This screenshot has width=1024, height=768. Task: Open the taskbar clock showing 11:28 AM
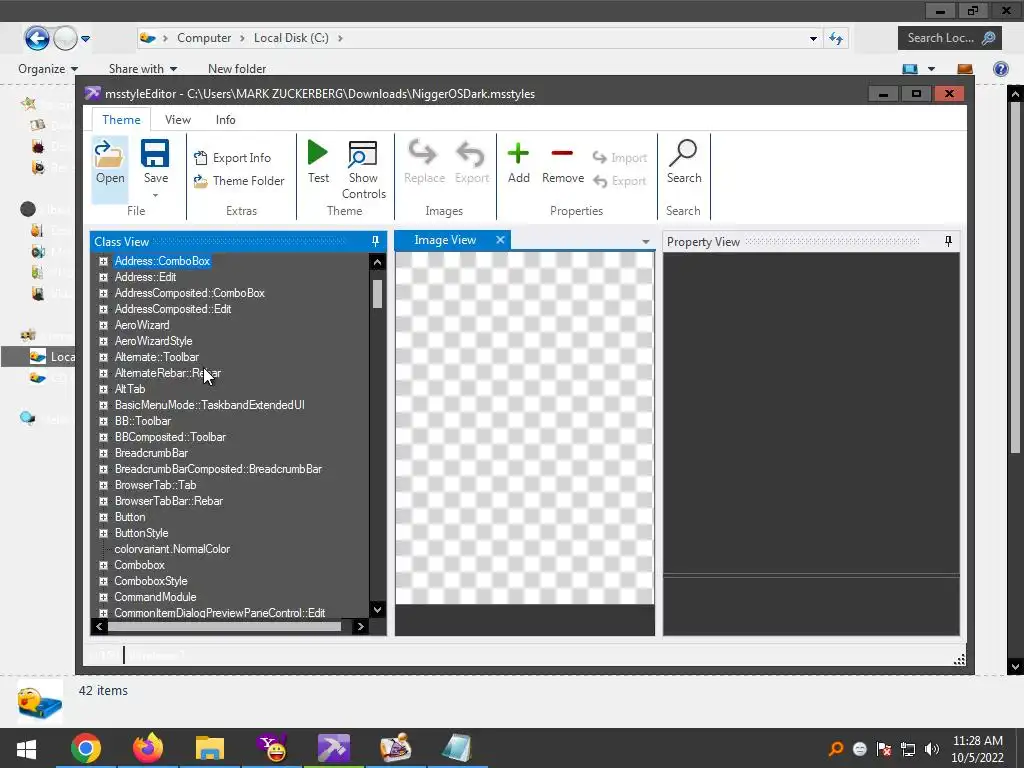[x=978, y=749]
